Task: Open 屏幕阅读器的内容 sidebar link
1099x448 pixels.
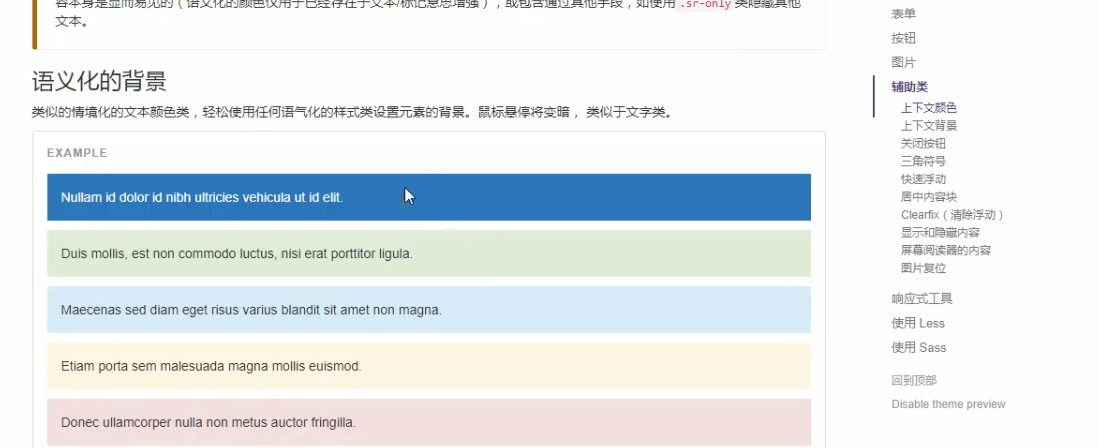Action: [x=946, y=250]
